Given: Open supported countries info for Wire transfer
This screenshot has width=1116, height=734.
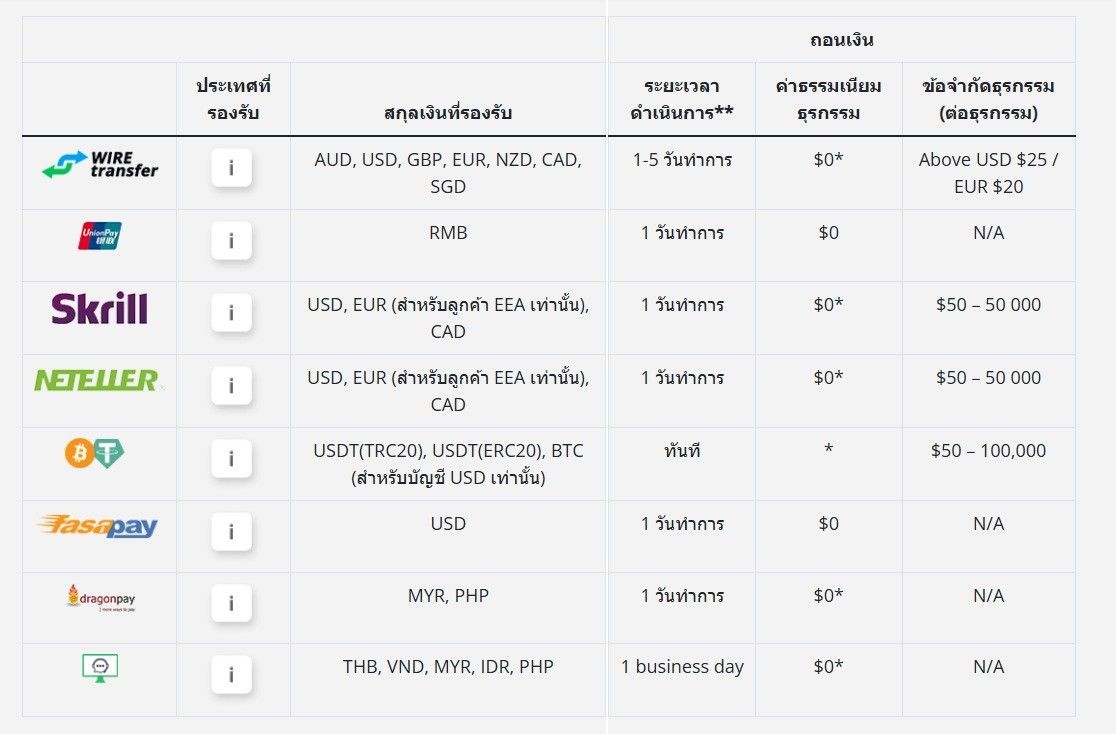Looking at the screenshot, I should [x=231, y=168].
